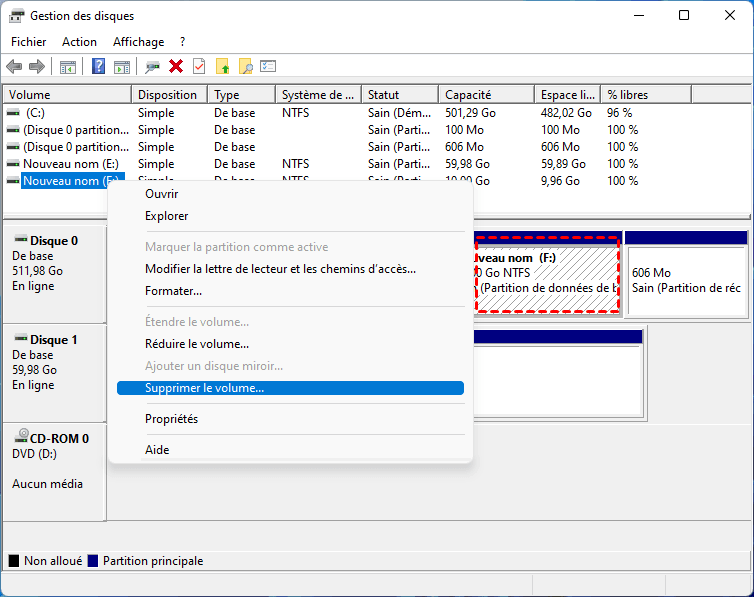Click 'Réduire le volume...' menu entry
The height and width of the screenshot is (597, 754).
point(197,344)
